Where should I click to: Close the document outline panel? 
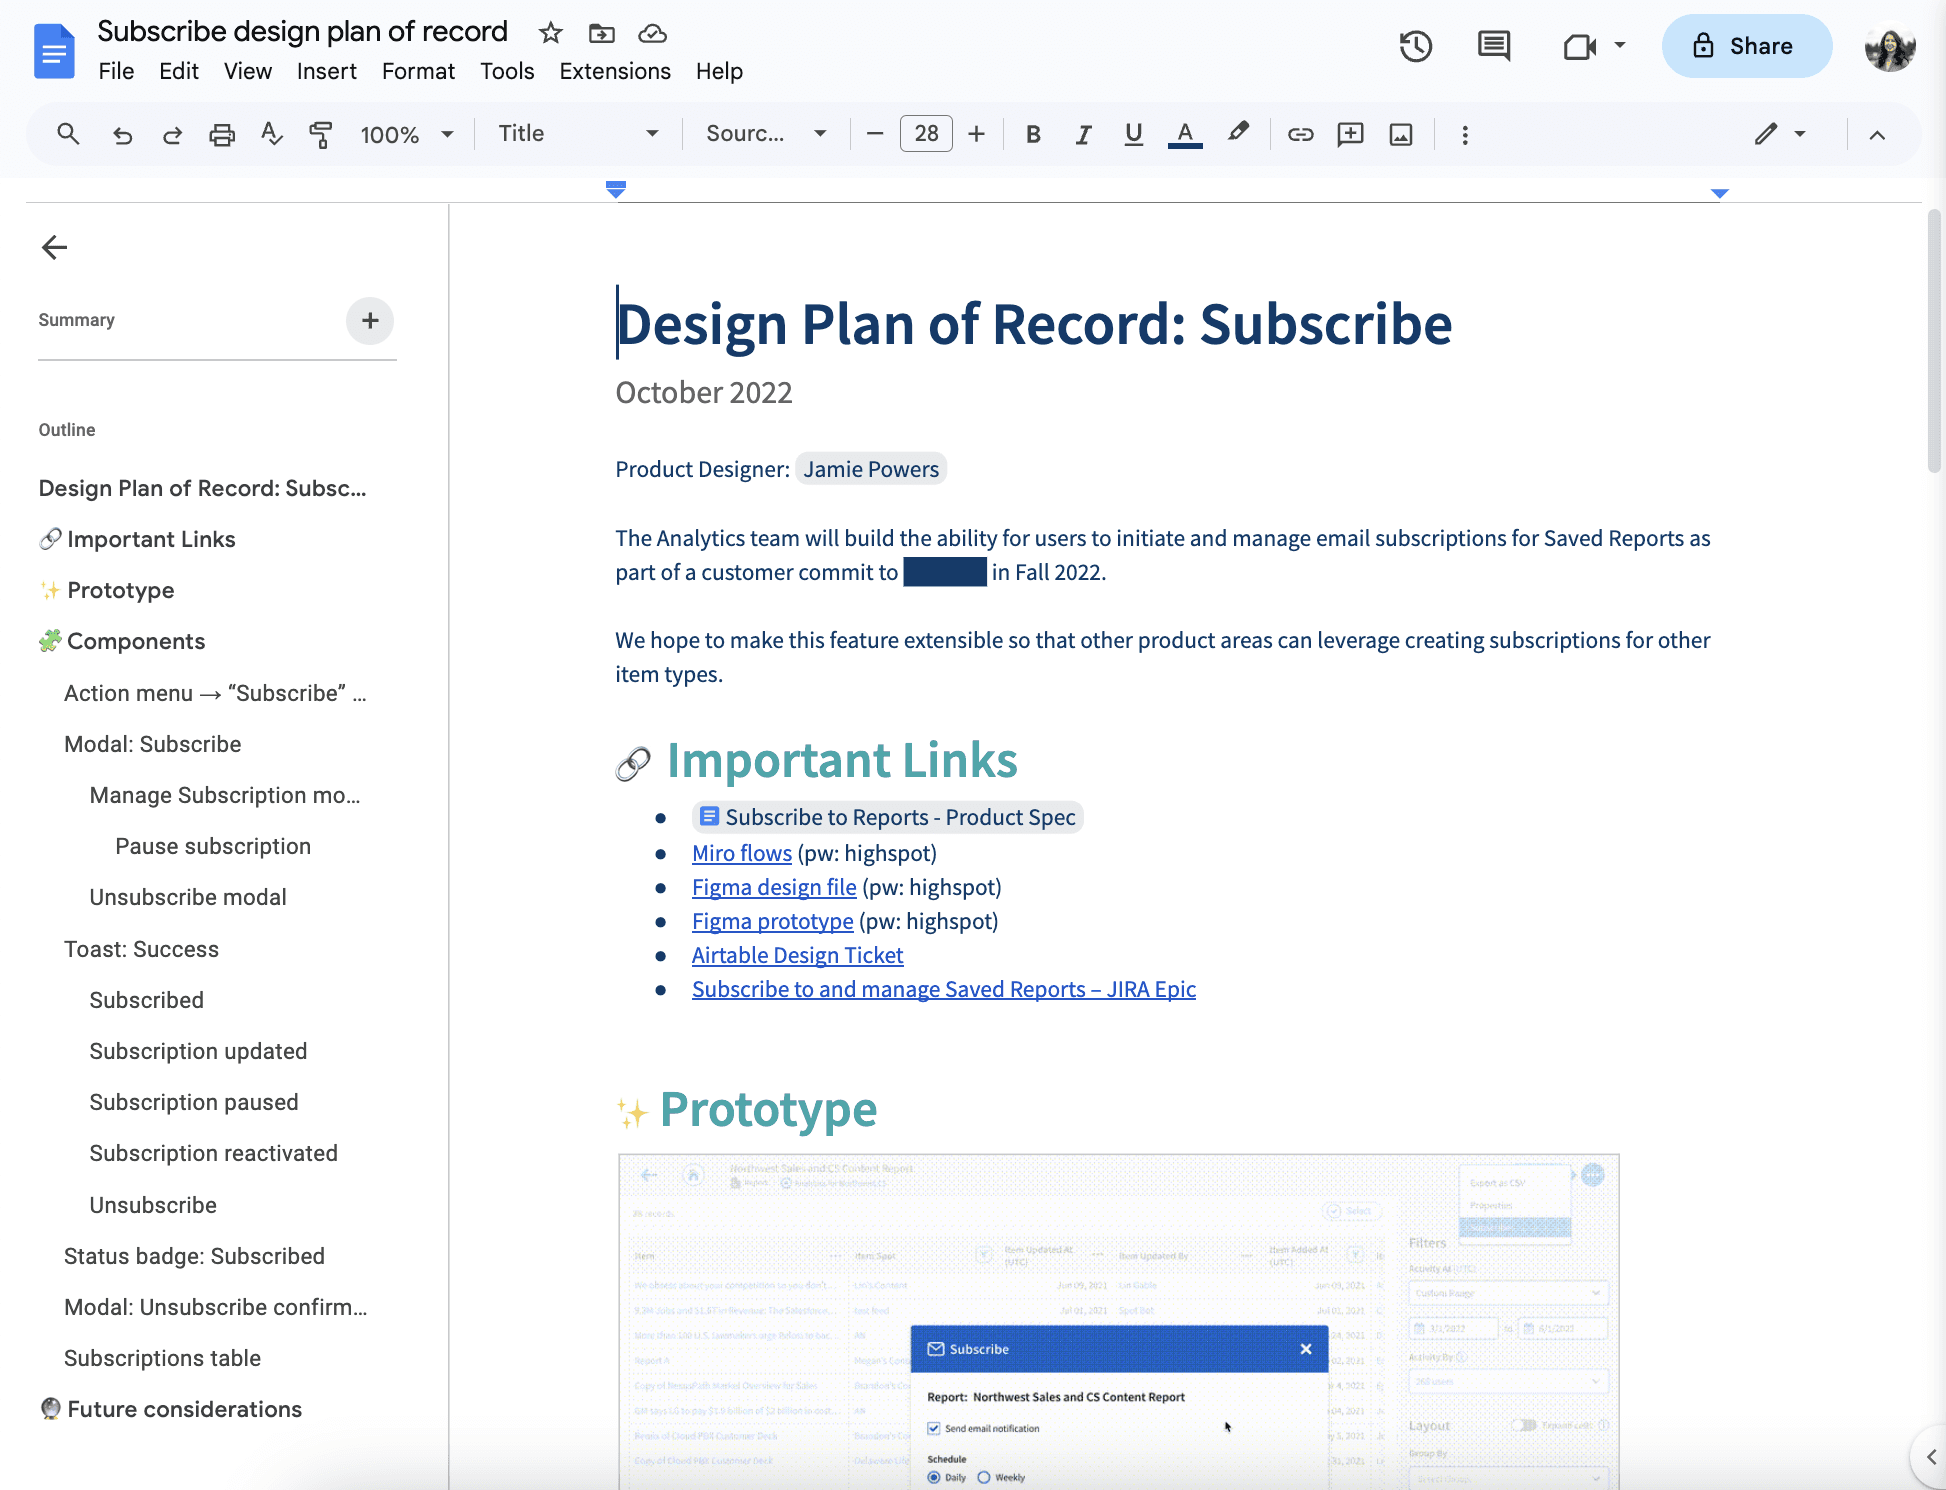[54, 247]
